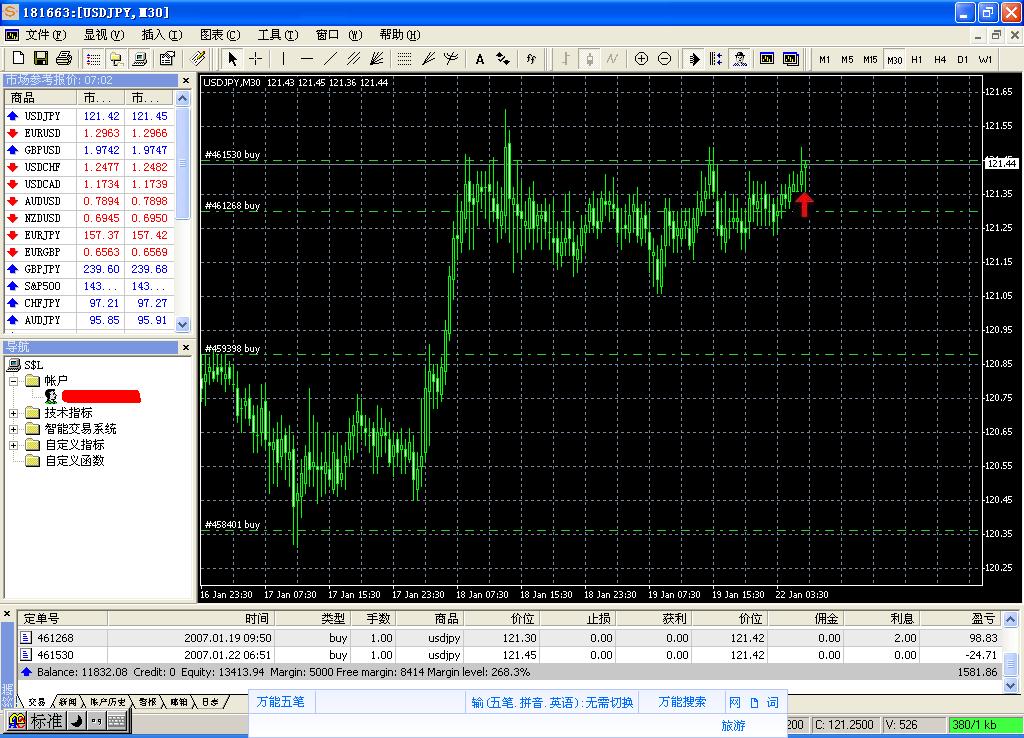Expand the 智能交易系统 tree node
The height and width of the screenshot is (738, 1024).
point(14,429)
